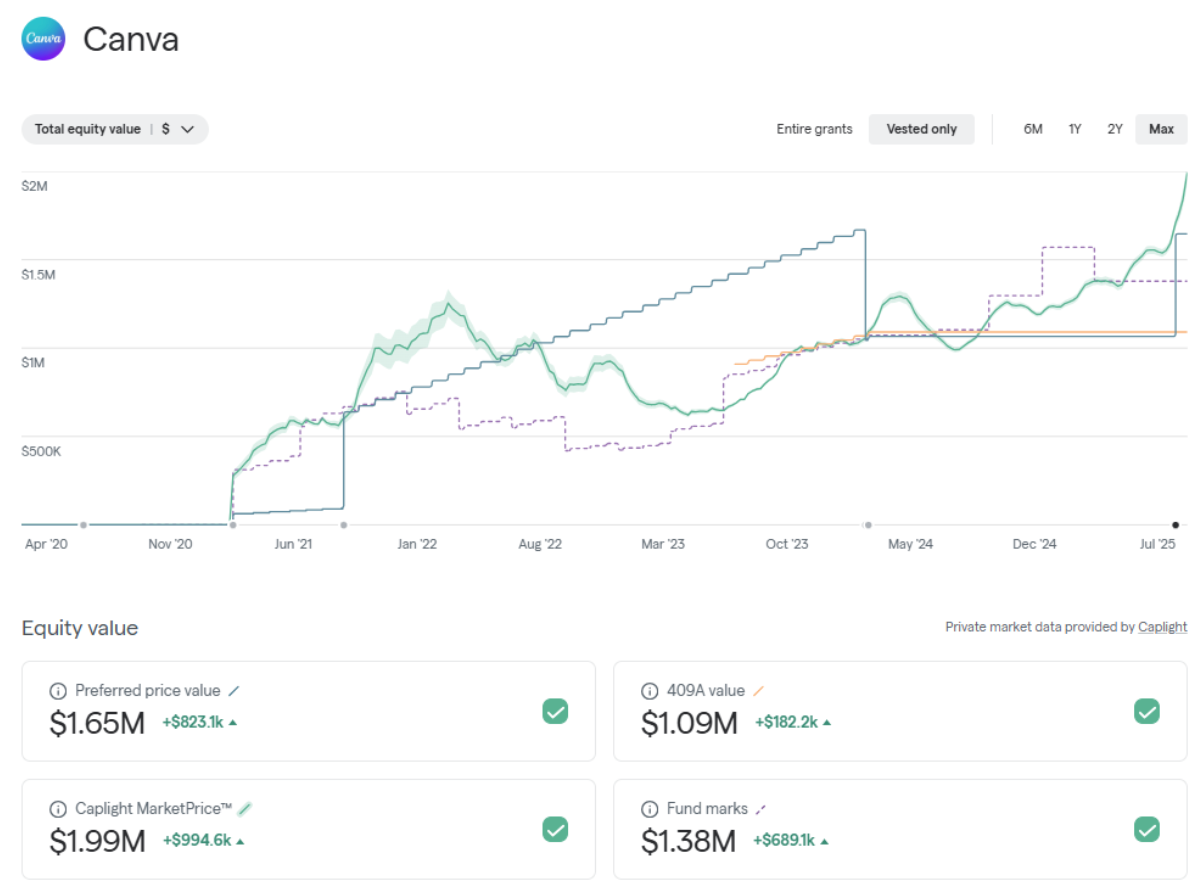This screenshot has height=894, width=1192.
Task: Uncheck the 409A value checkbox
Action: (x=1146, y=711)
